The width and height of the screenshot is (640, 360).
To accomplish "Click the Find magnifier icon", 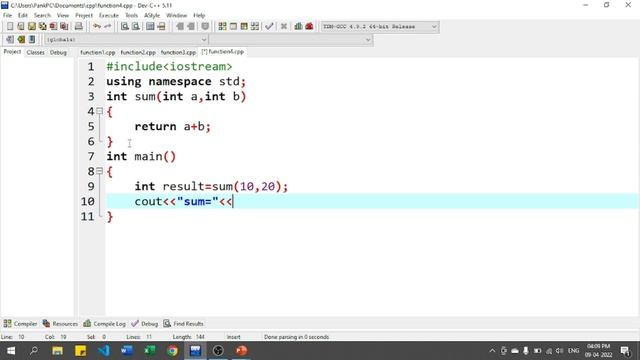I will coord(125,27).
